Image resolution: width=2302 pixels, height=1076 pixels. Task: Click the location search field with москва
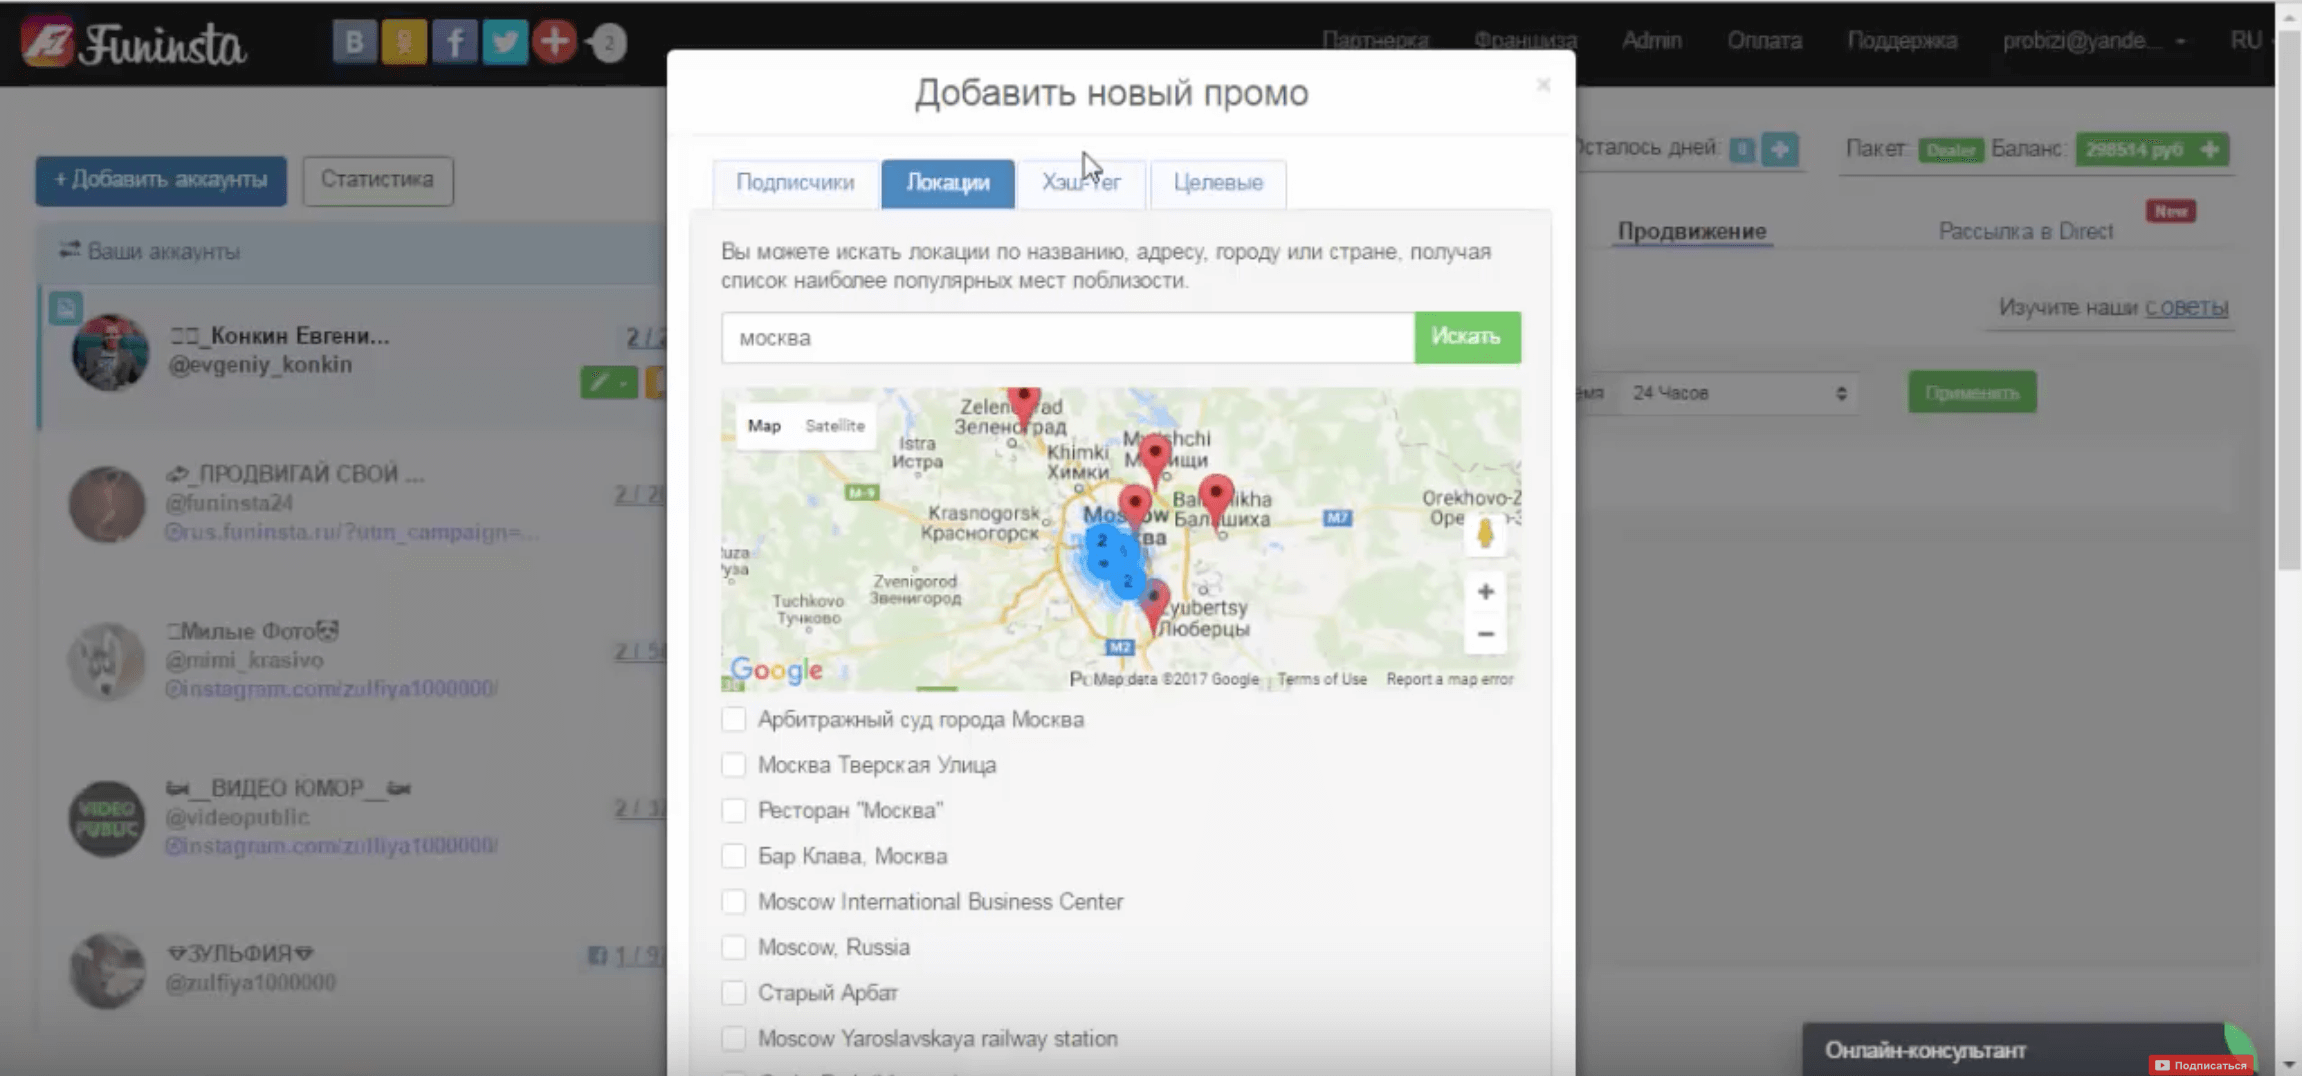[1067, 338]
